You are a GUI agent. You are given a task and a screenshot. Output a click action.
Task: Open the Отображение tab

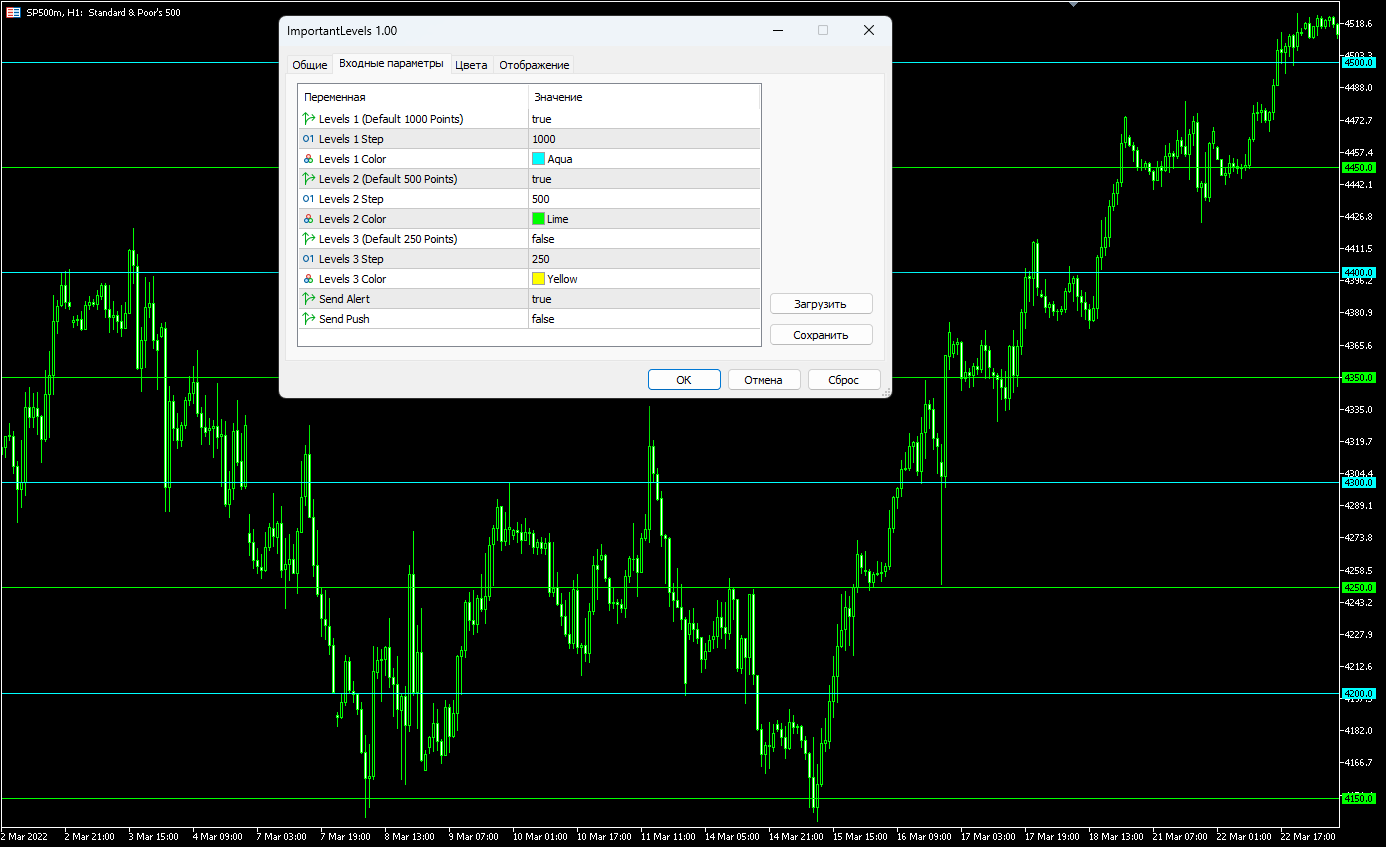pos(536,64)
